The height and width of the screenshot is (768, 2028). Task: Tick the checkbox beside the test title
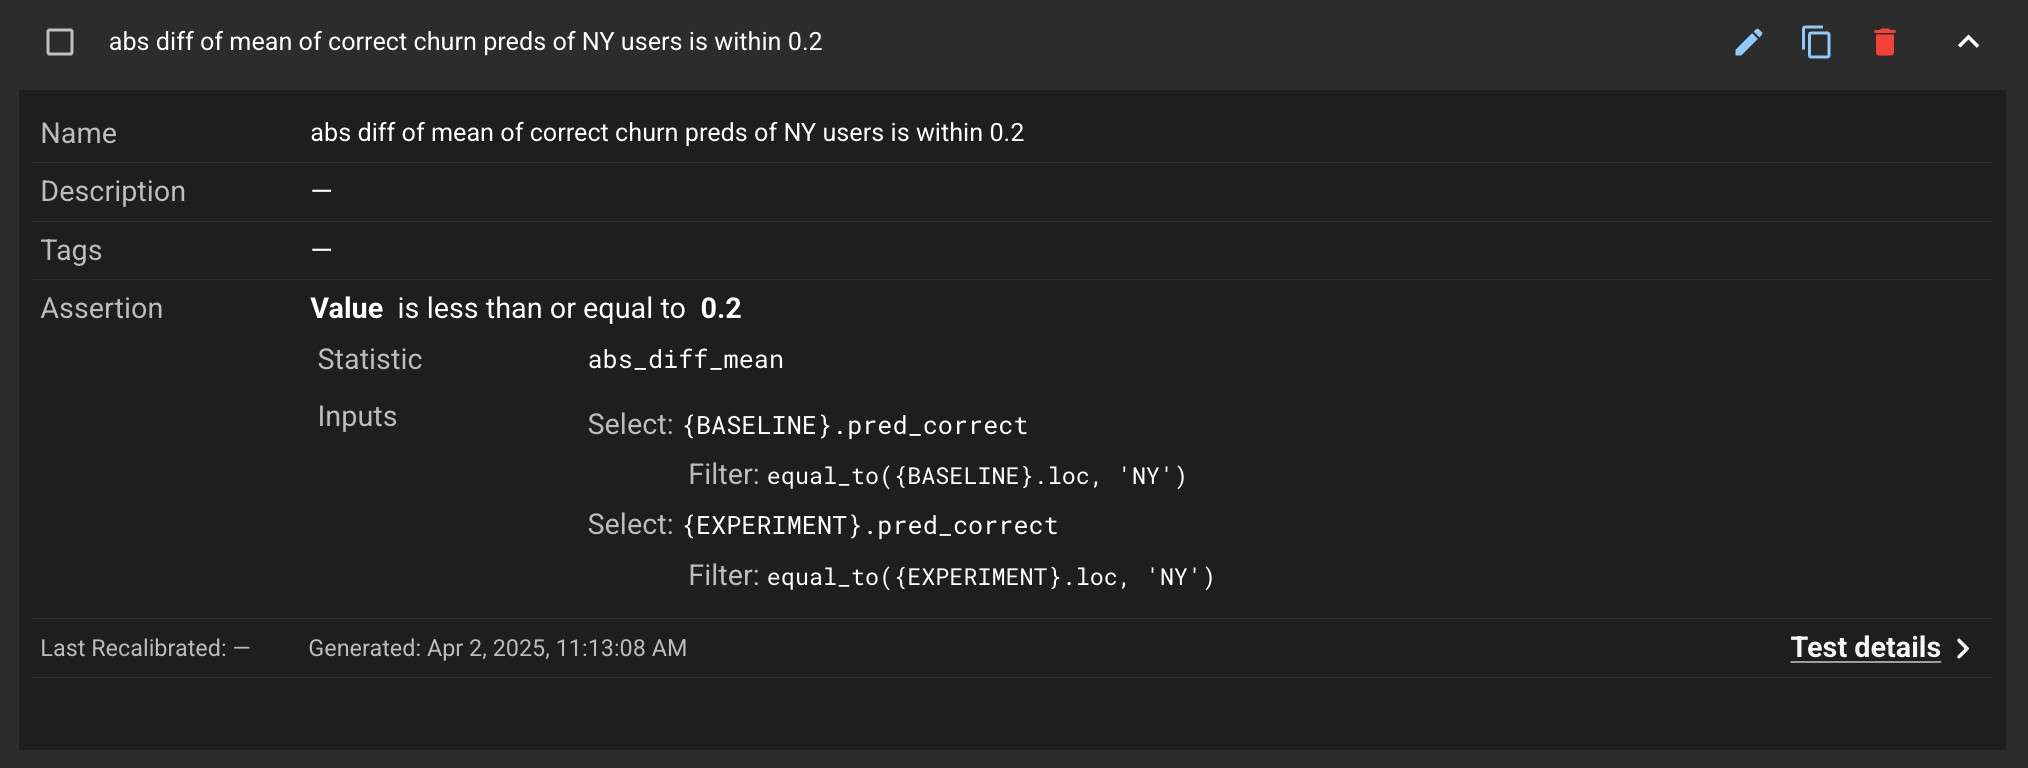pyautogui.click(x=60, y=42)
